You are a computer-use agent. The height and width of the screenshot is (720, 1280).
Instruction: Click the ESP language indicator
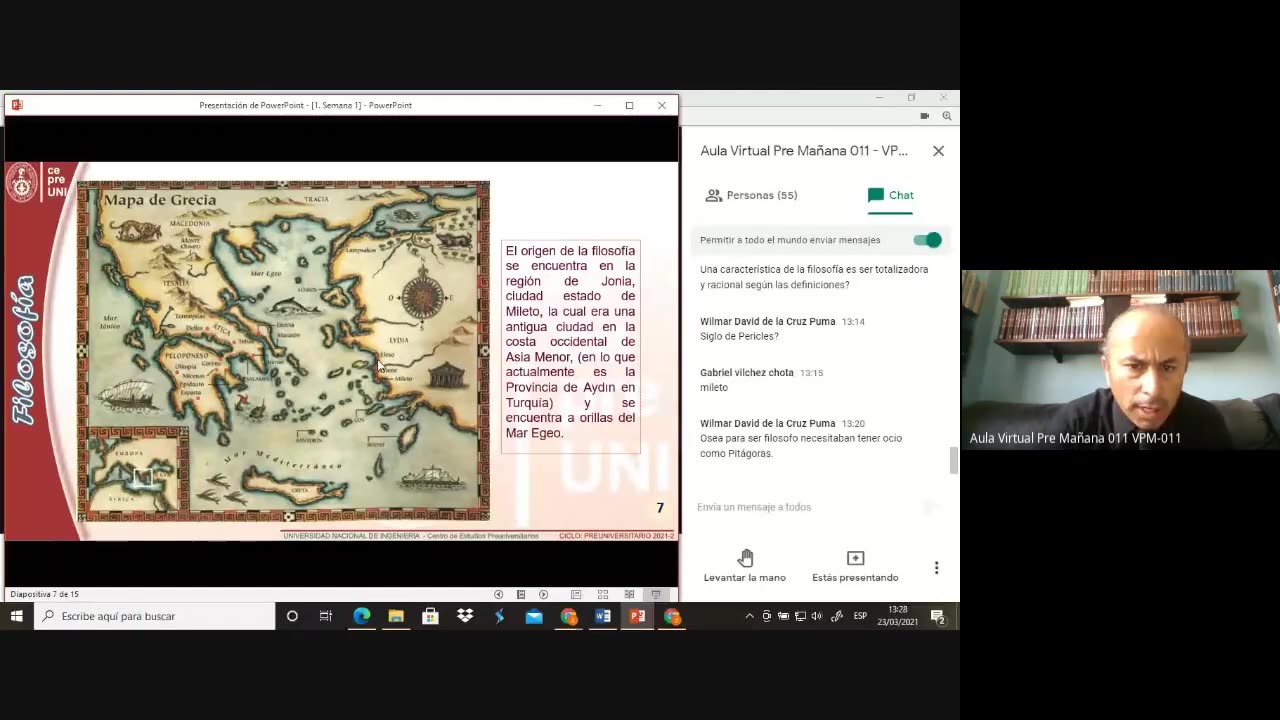(860, 616)
